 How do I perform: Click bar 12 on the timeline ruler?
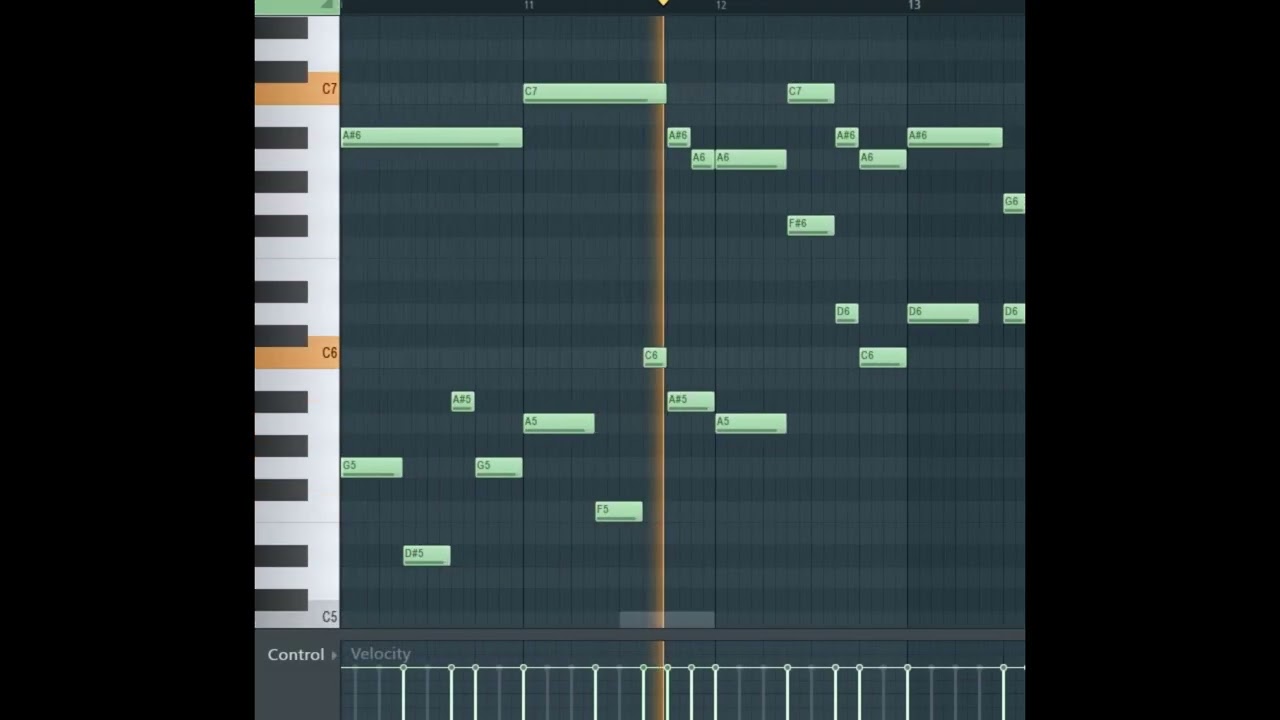pyautogui.click(x=721, y=6)
